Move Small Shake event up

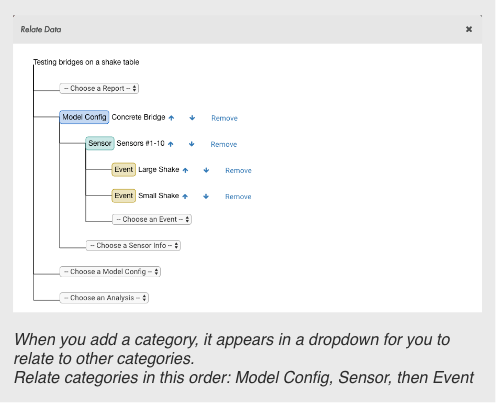click(x=185, y=196)
